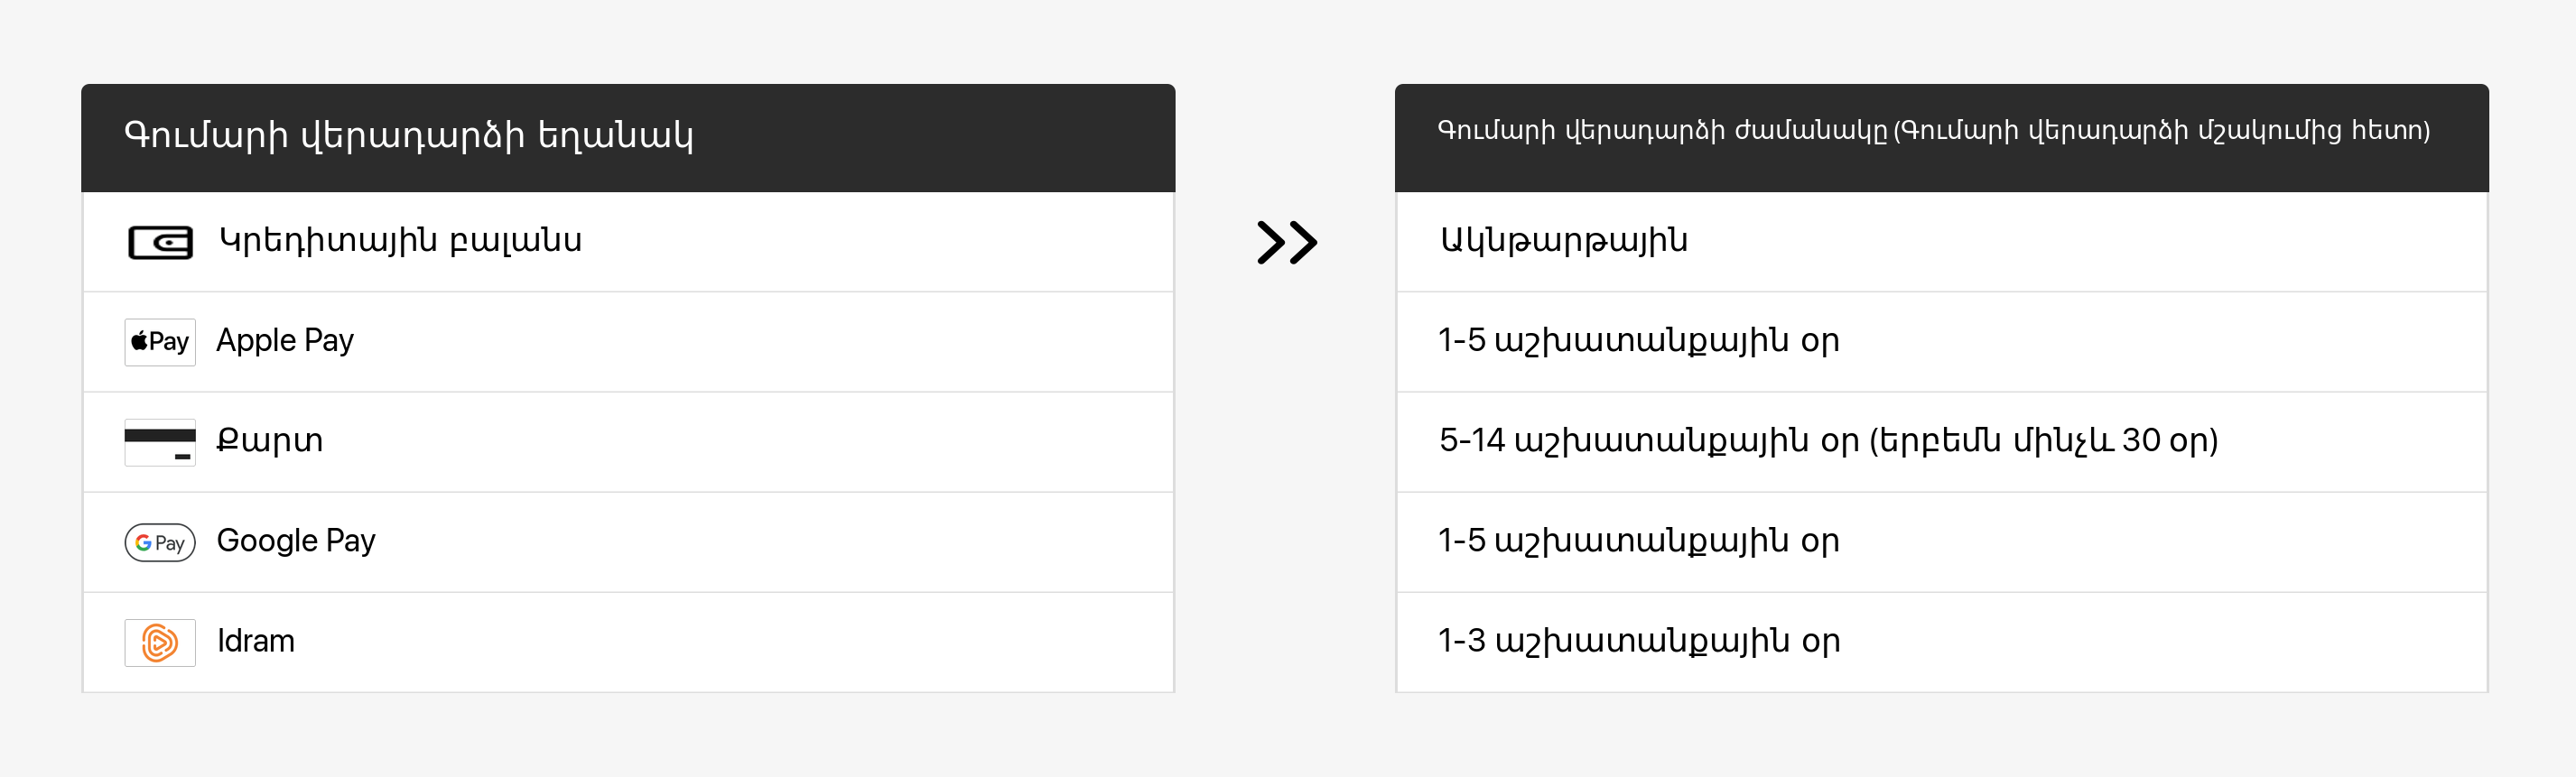This screenshot has height=777, width=2576.
Task: Select the Google Pay row label
Action: [x=296, y=541]
